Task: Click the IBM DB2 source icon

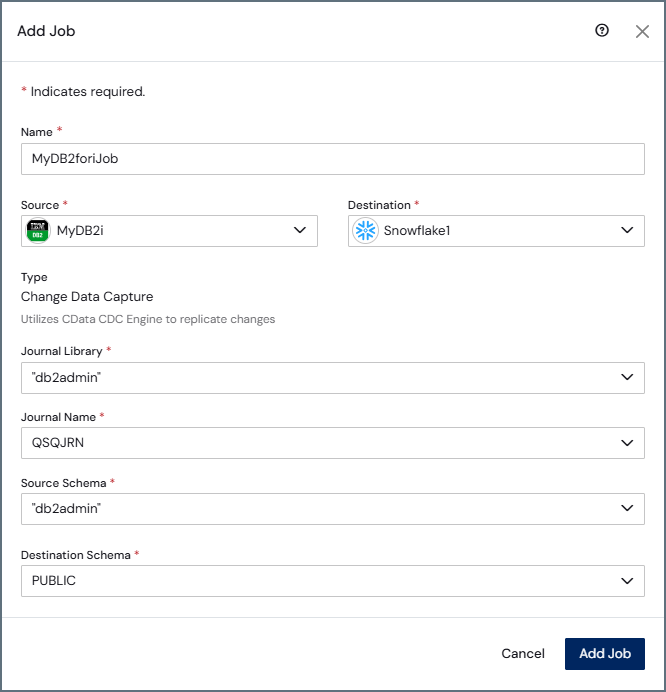Action: (x=38, y=230)
